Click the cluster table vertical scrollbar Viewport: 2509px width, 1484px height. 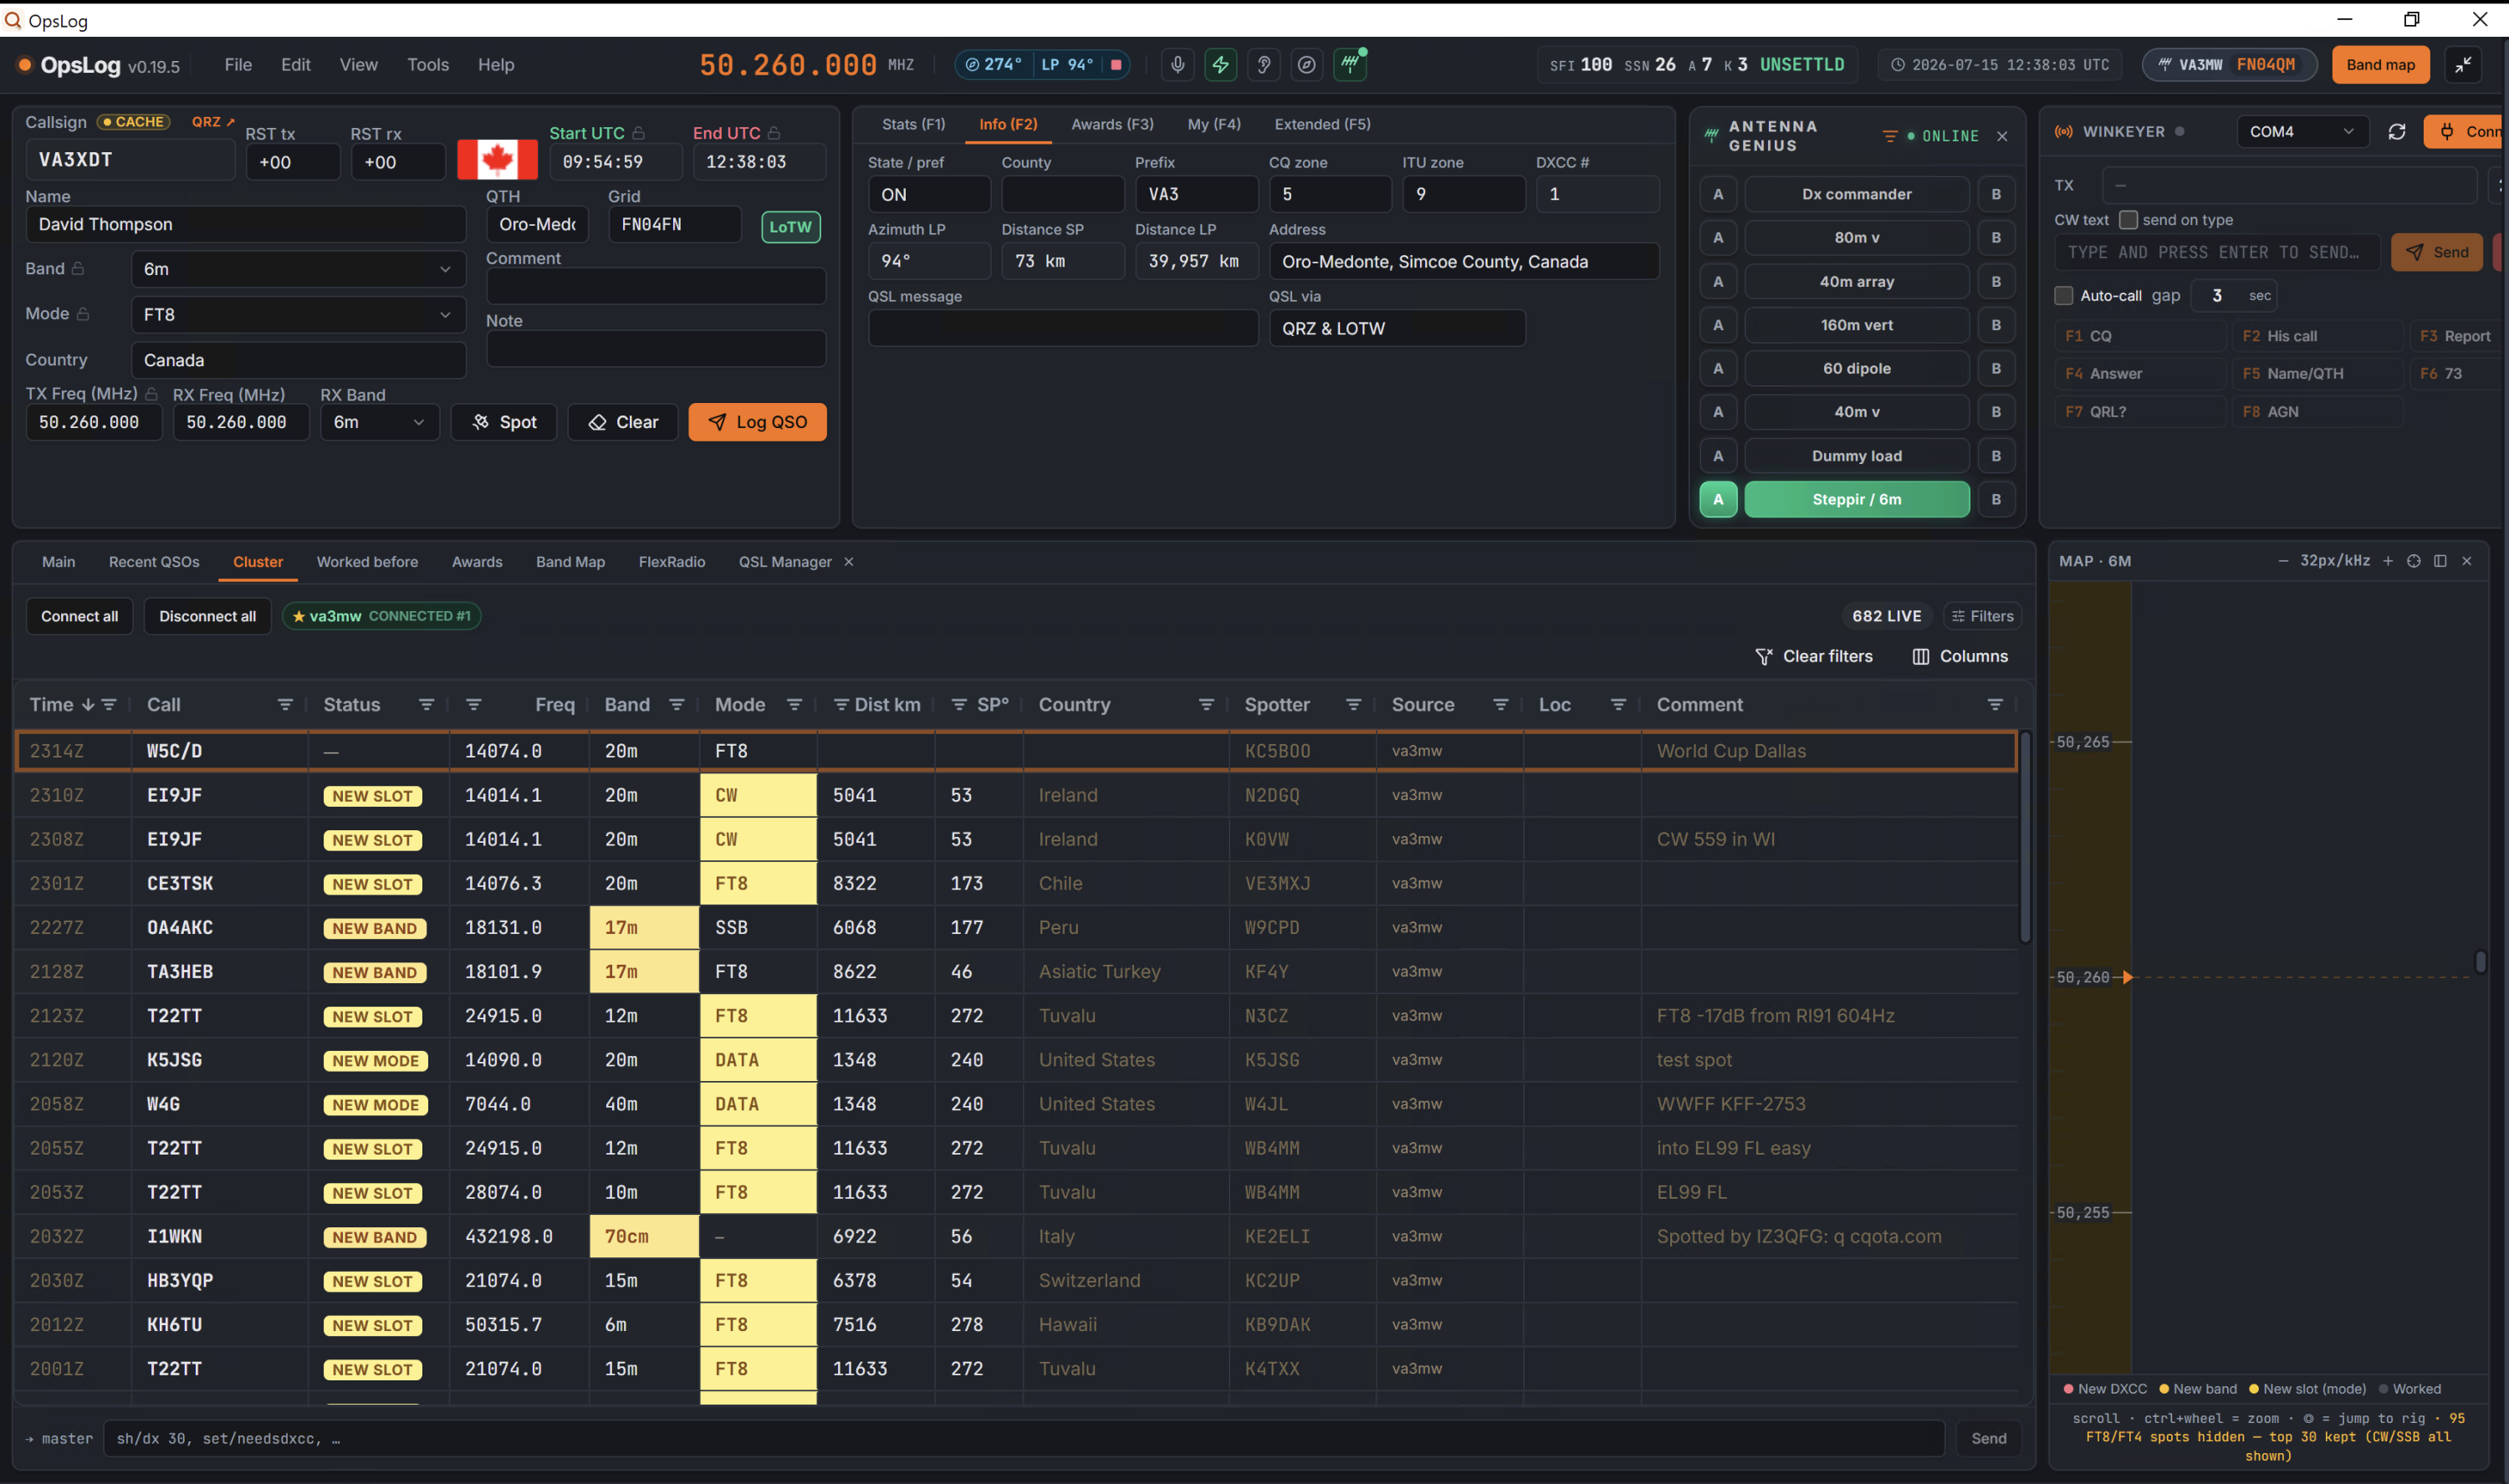[2025, 838]
